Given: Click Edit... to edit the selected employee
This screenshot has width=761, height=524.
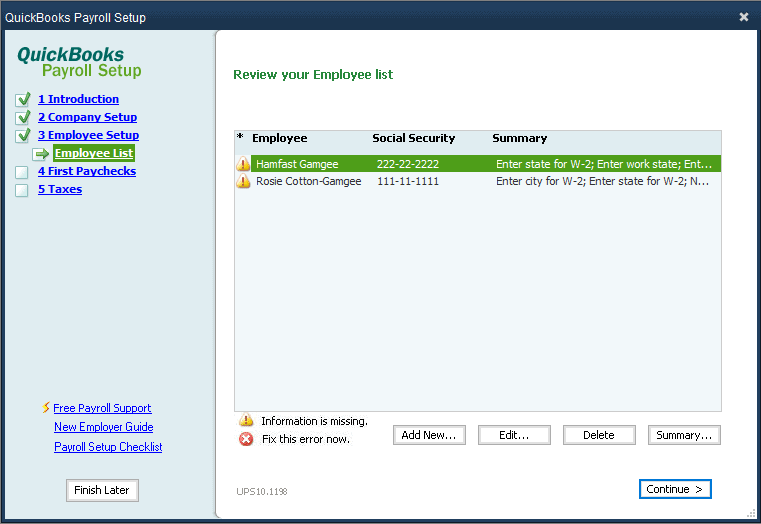Looking at the screenshot, I should 514,435.
